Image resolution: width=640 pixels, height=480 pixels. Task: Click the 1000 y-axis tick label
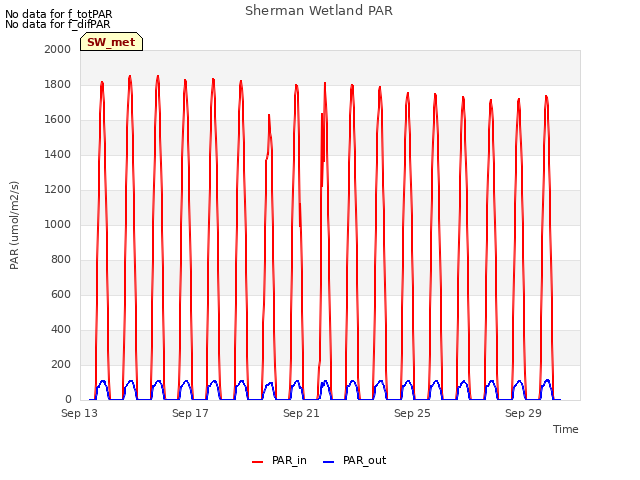pos(58,224)
